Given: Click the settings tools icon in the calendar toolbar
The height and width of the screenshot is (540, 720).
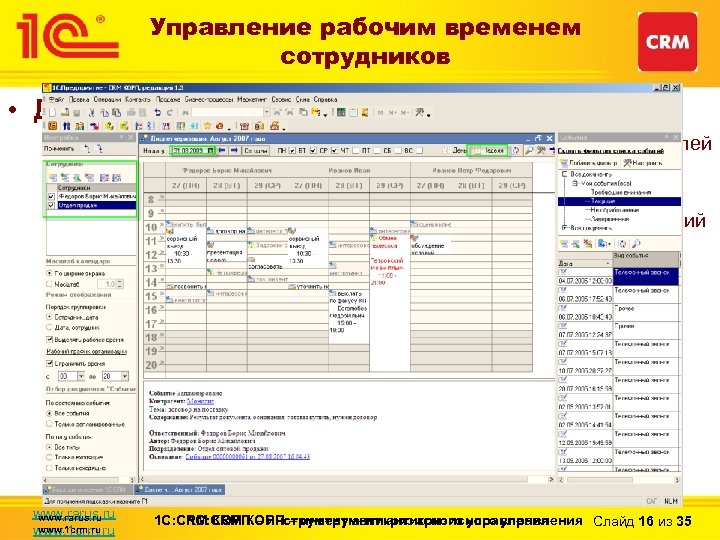Looking at the screenshot, I should (541, 150).
